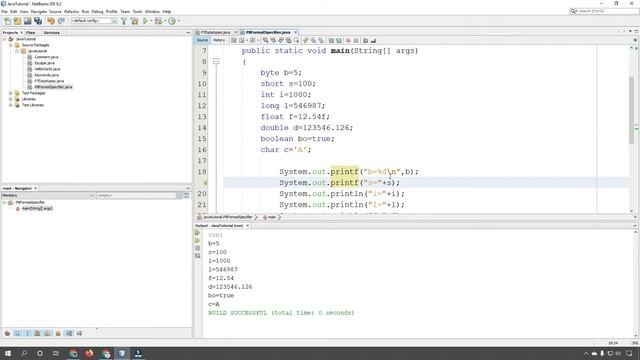This screenshot has height=360, width=640.
Task: Click the Build Project hammer icon
Action: tap(124, 21)
